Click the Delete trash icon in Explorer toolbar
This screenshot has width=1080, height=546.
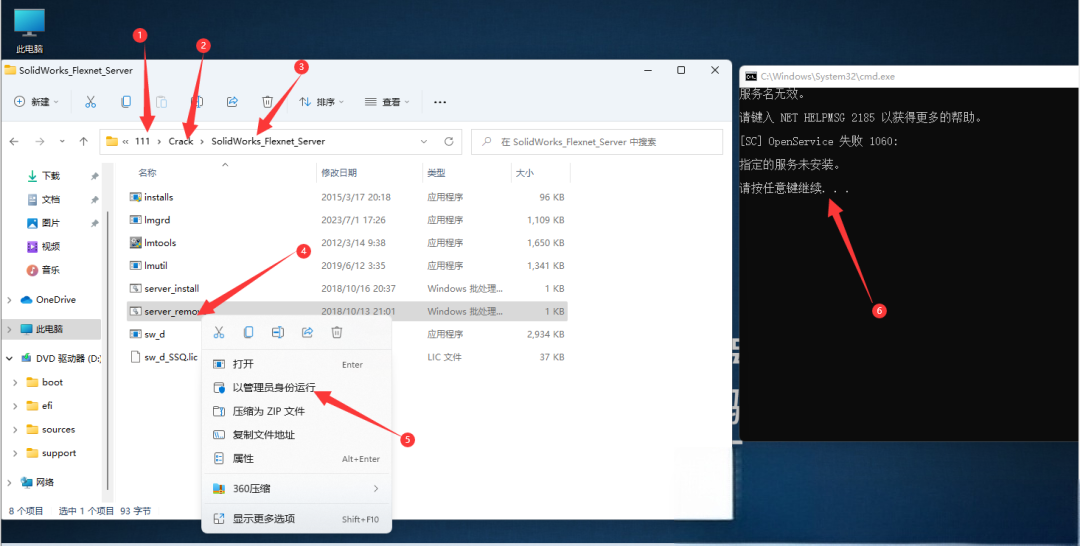point(267,102)
